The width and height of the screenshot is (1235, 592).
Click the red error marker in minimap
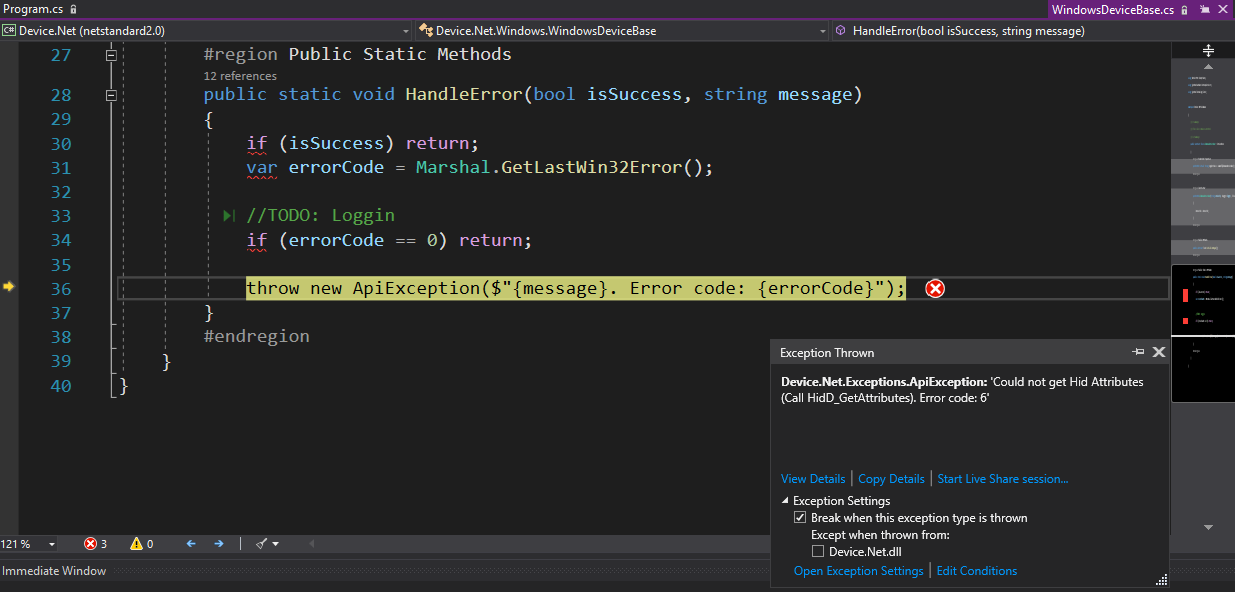pyautogui.click(x=1186, y=296)
